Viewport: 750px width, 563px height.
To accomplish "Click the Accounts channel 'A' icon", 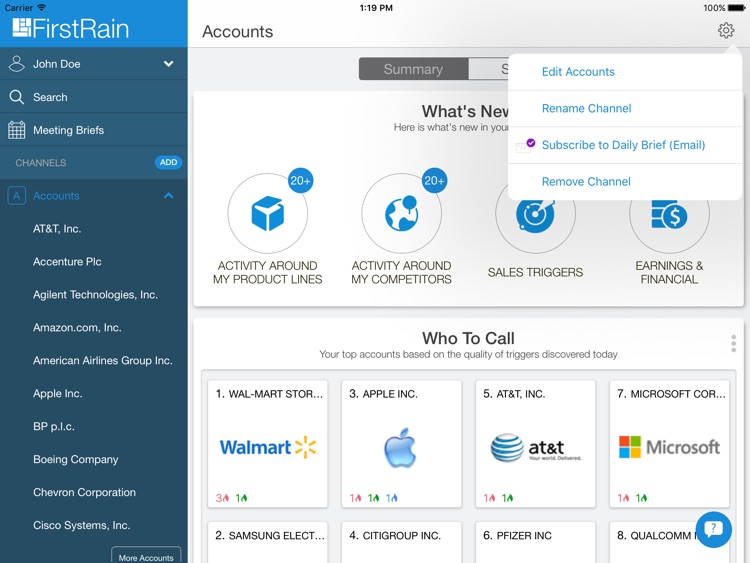I will [16, 196].
